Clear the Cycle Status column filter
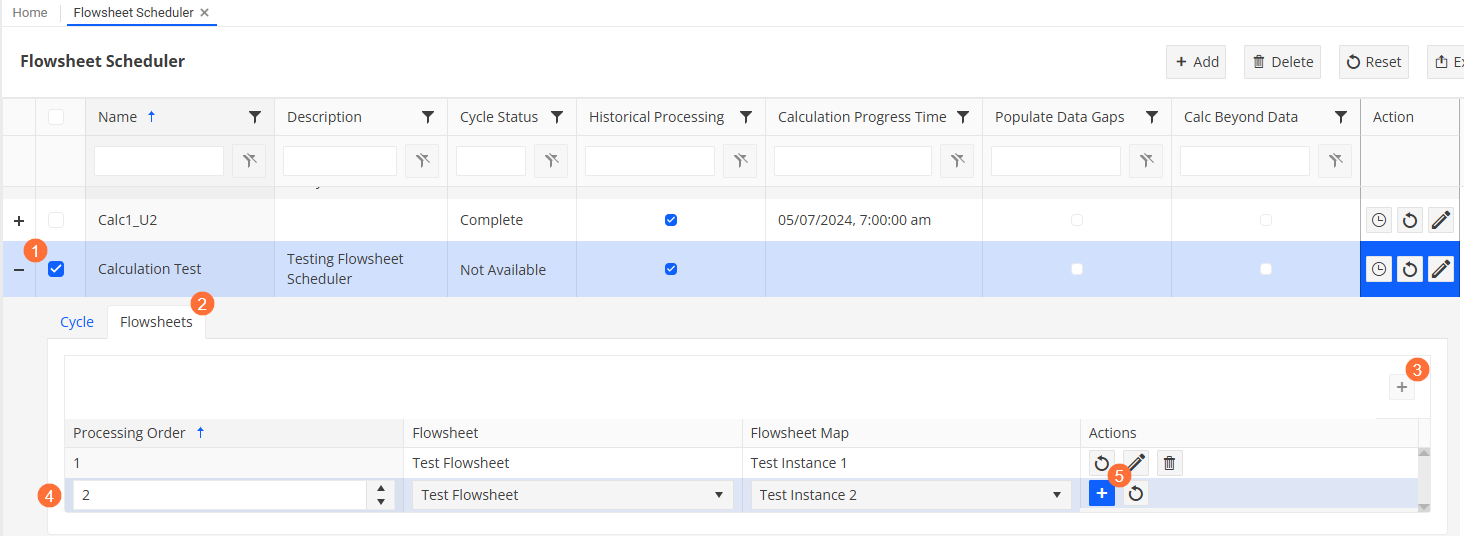 click(551, 161)
